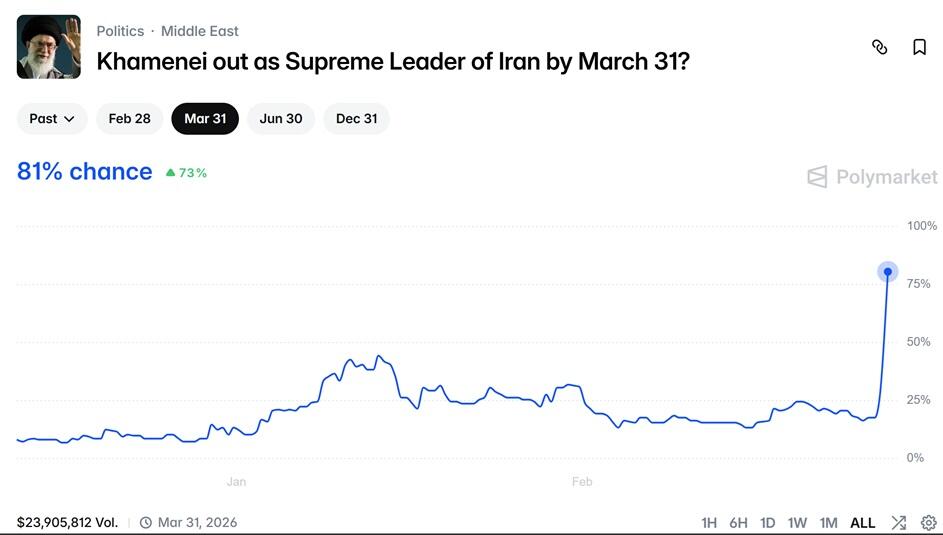Click the shuffle/compare arrows chart icon

coord(899,522)
